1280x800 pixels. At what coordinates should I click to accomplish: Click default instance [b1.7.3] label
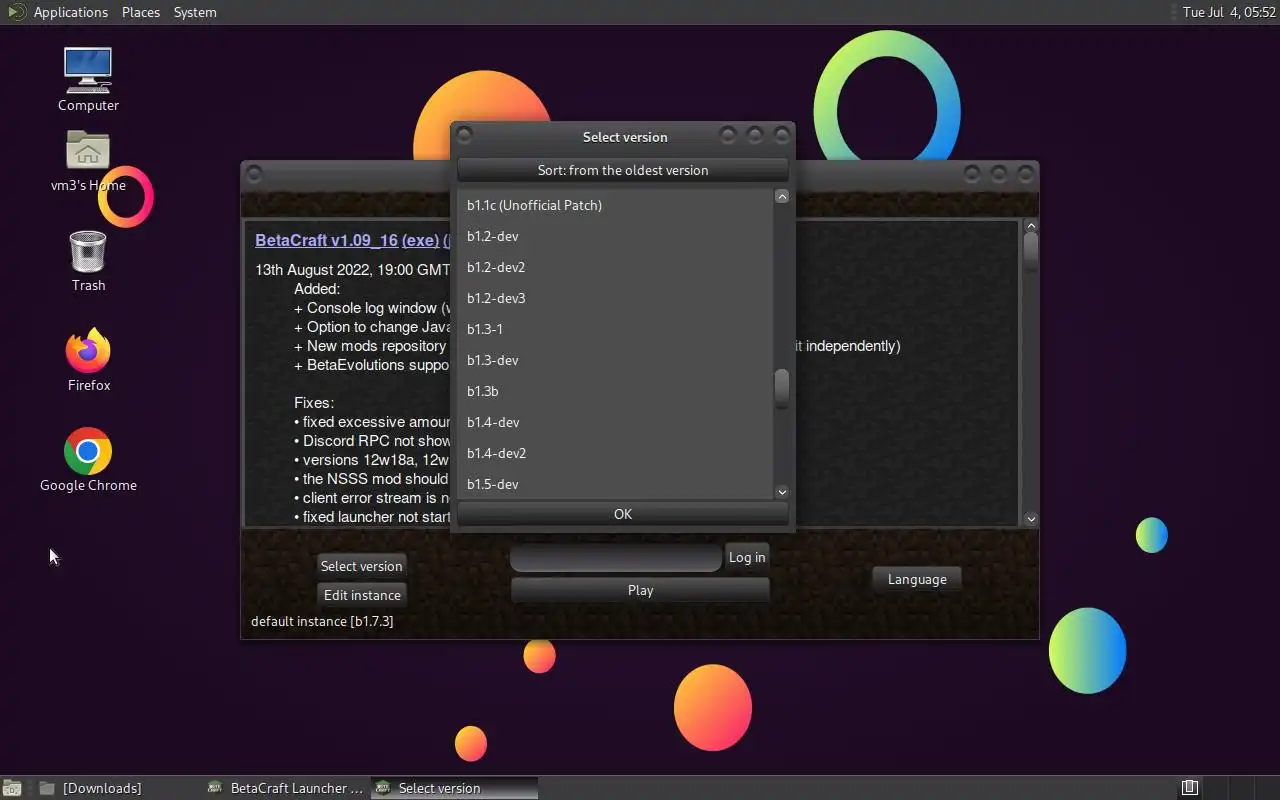(x=322, y=621)
